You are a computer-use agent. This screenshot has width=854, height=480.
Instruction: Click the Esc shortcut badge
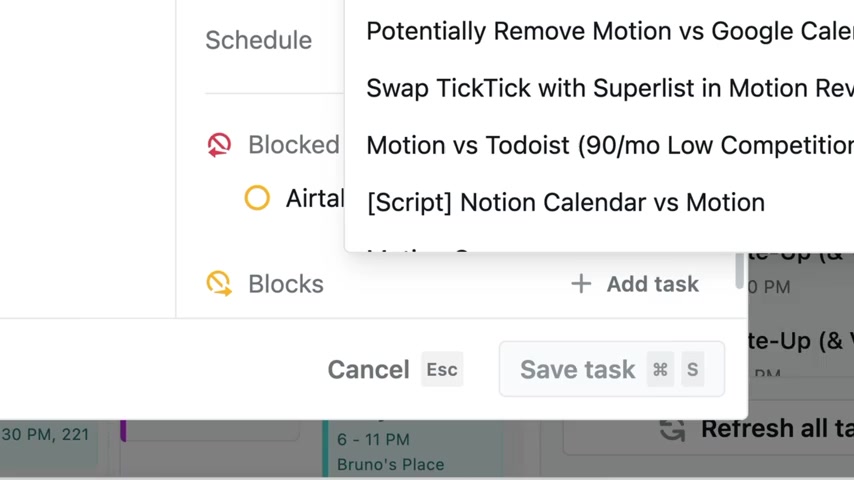[x=442, y=369]
